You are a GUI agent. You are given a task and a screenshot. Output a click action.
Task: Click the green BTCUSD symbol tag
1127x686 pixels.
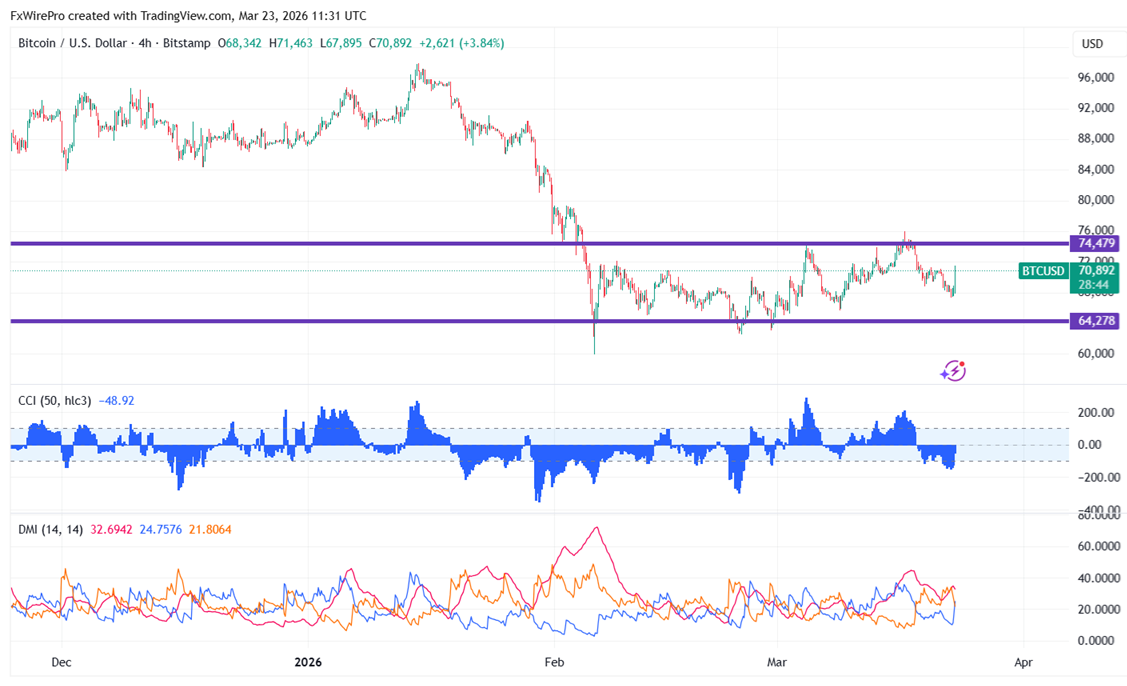(1043, 271)
